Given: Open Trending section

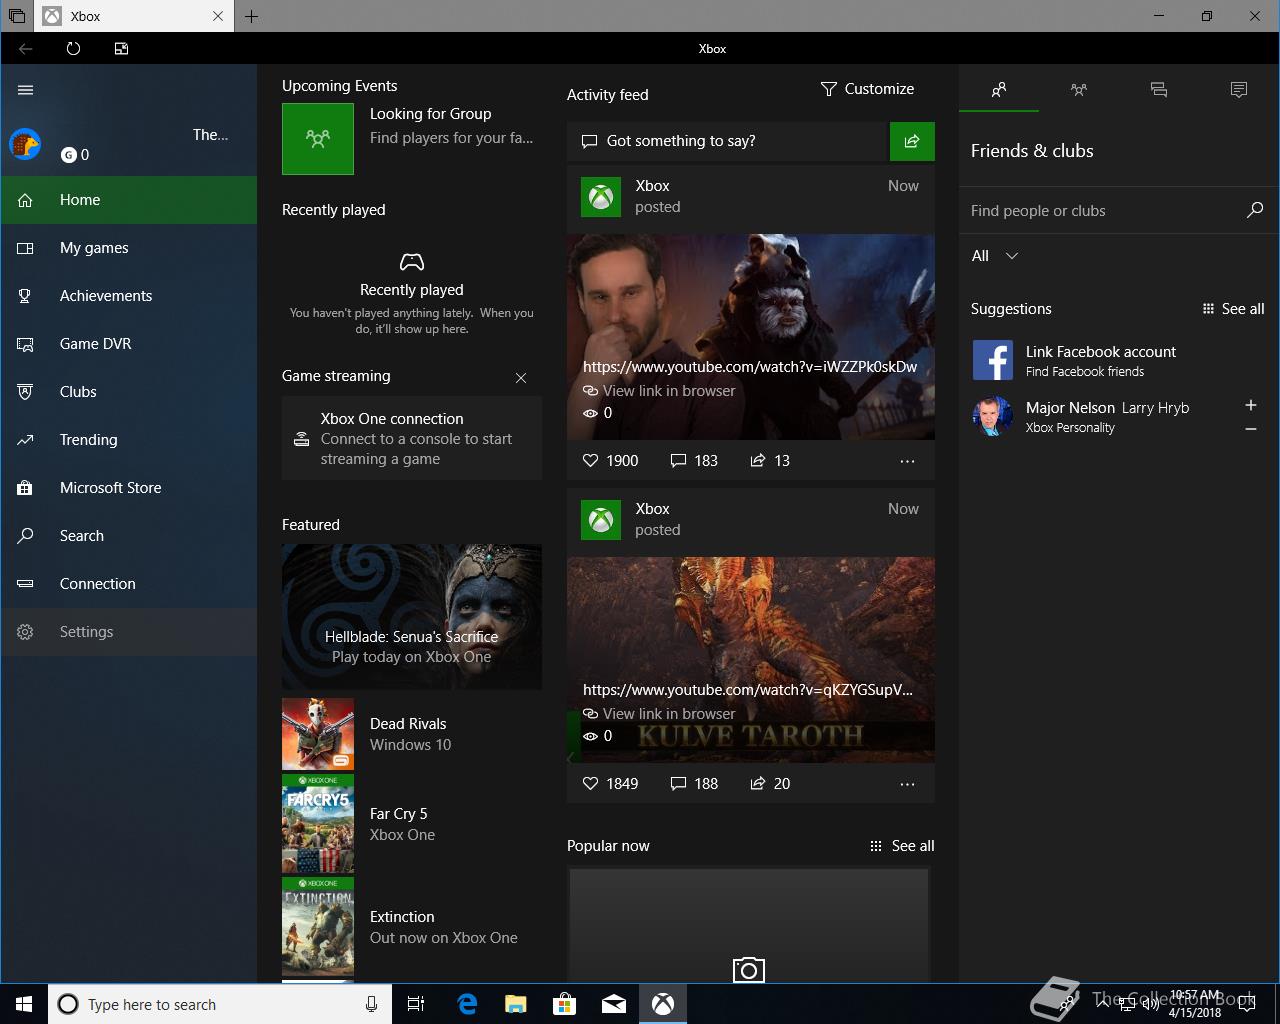Looking at the screenshot, I should pyautogui.click(x=129, y=440).
